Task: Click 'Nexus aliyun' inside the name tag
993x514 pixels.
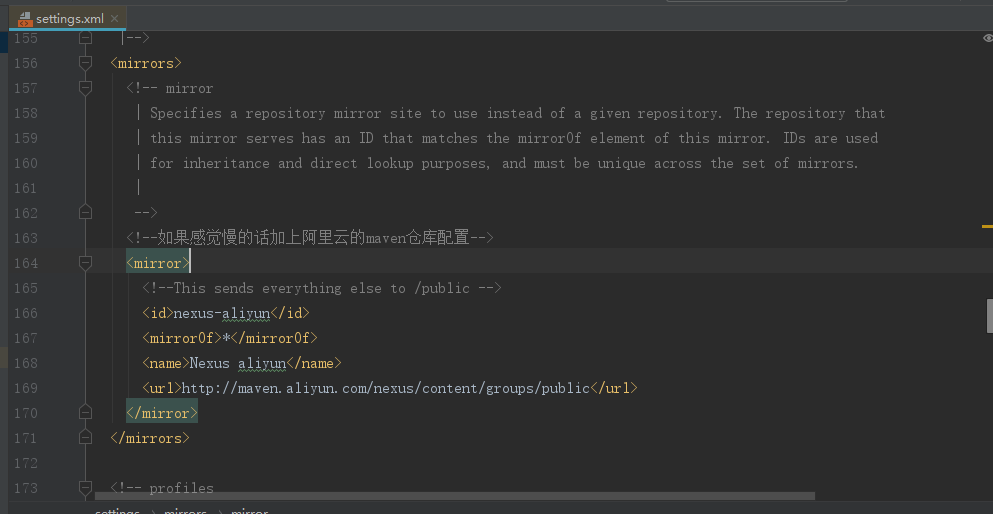Action: tap(238, 363)
